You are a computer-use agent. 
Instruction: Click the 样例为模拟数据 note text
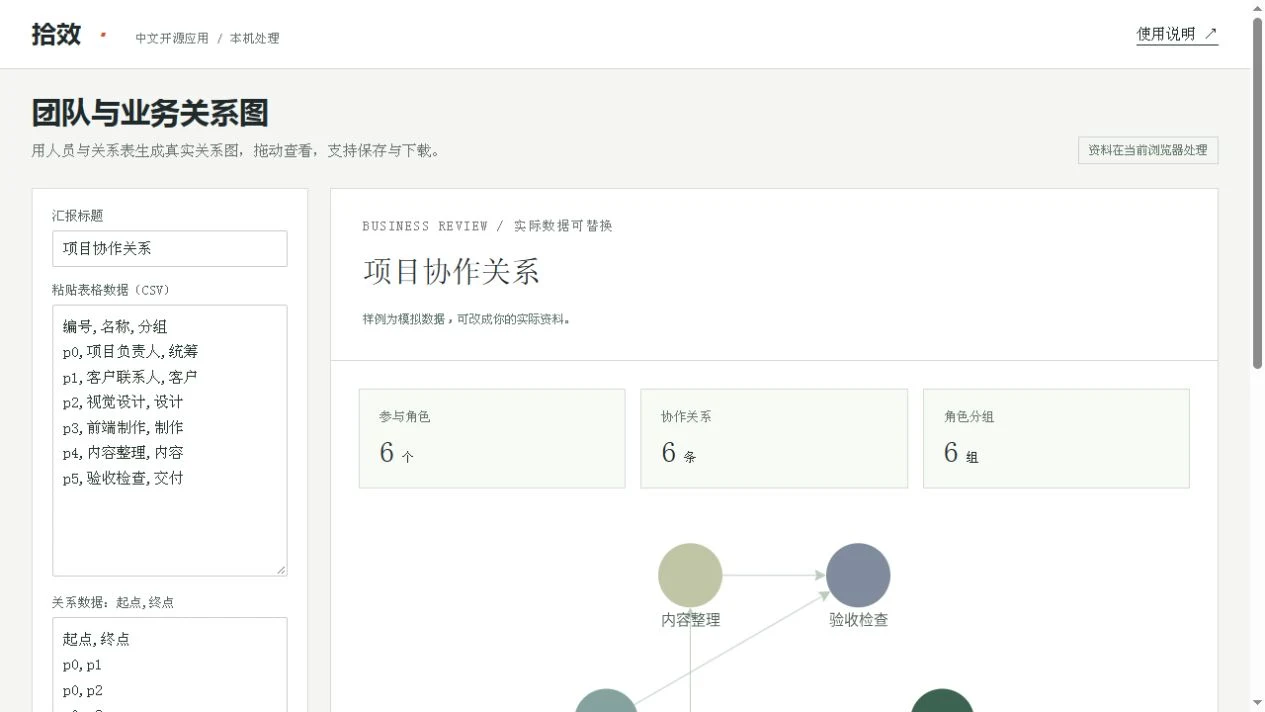467,320
